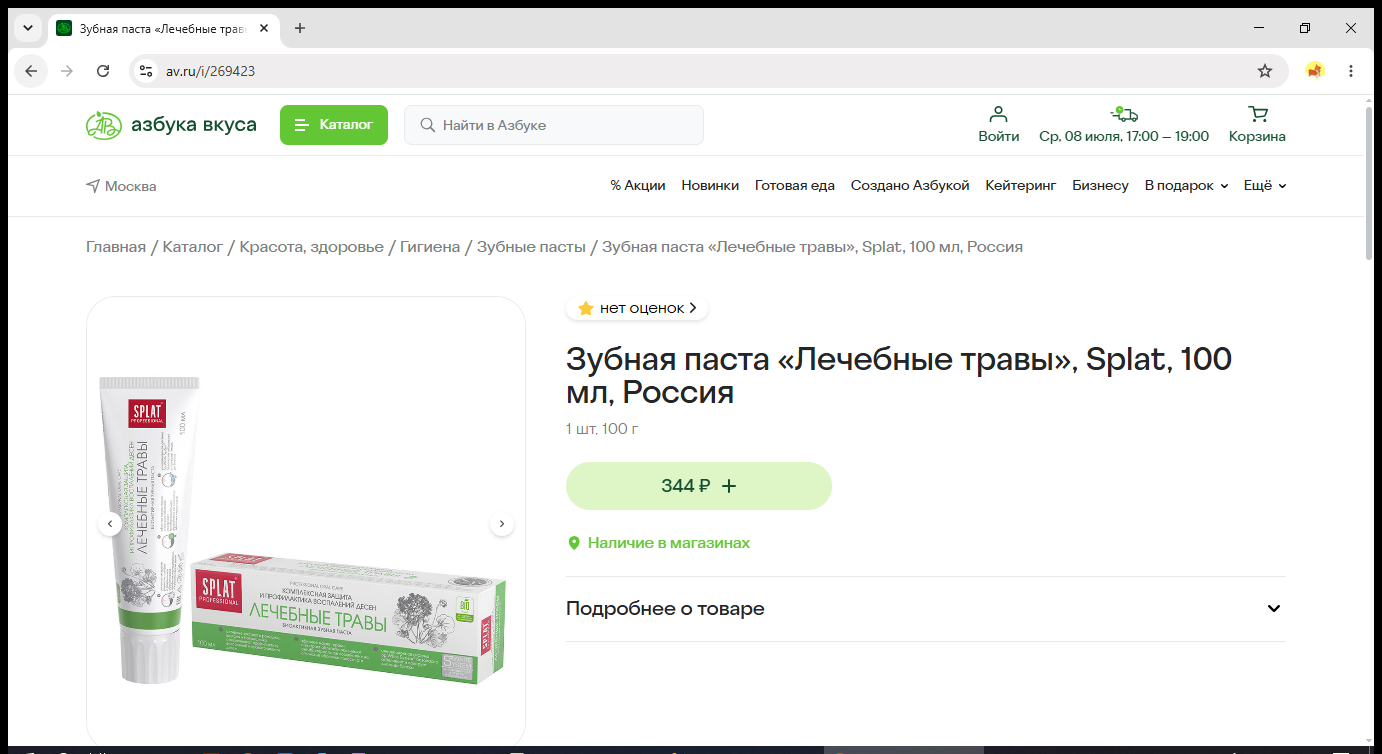Open delivery slot Ср. 08 июля, 17:00 – 19:00

(x=1124, y=125)
